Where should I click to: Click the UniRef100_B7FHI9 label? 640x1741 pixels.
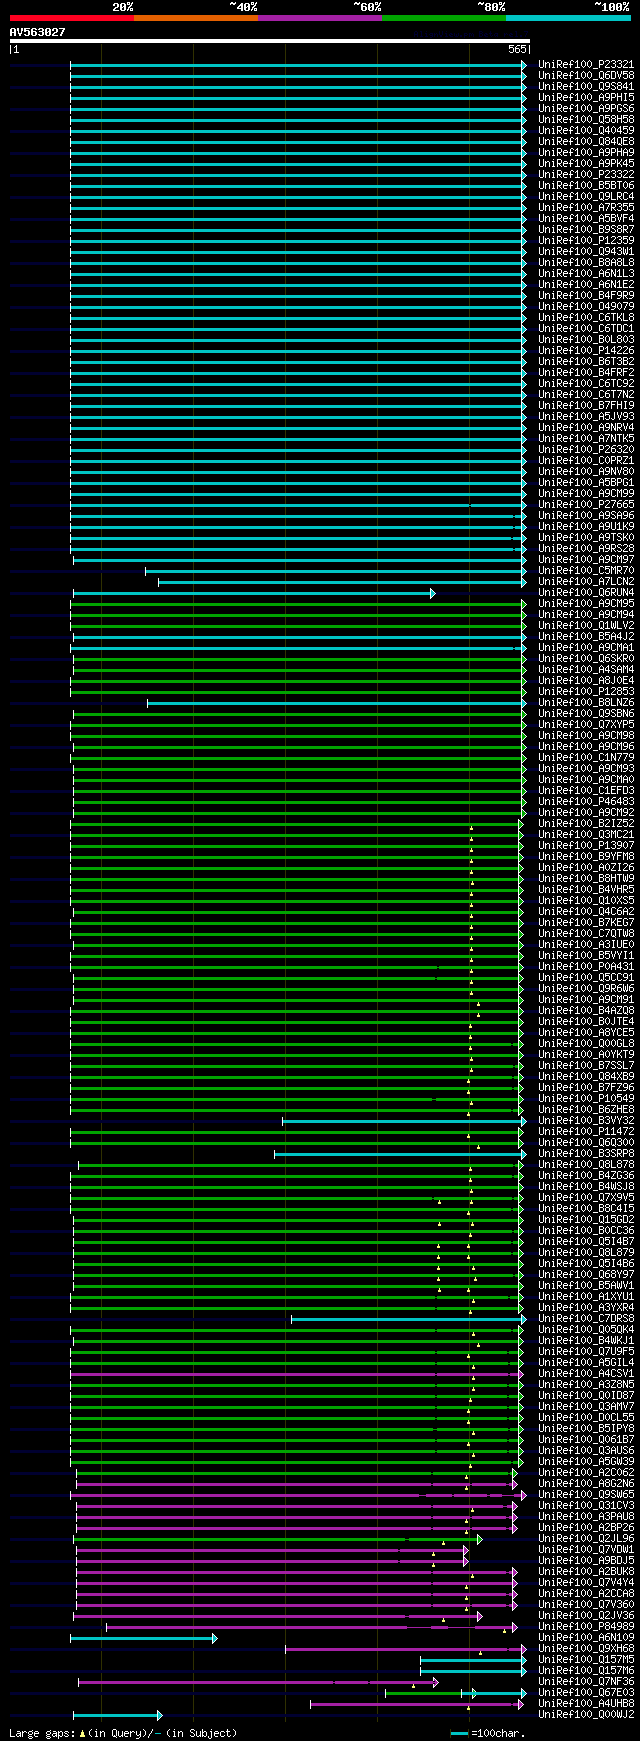(x=586, y=405)
